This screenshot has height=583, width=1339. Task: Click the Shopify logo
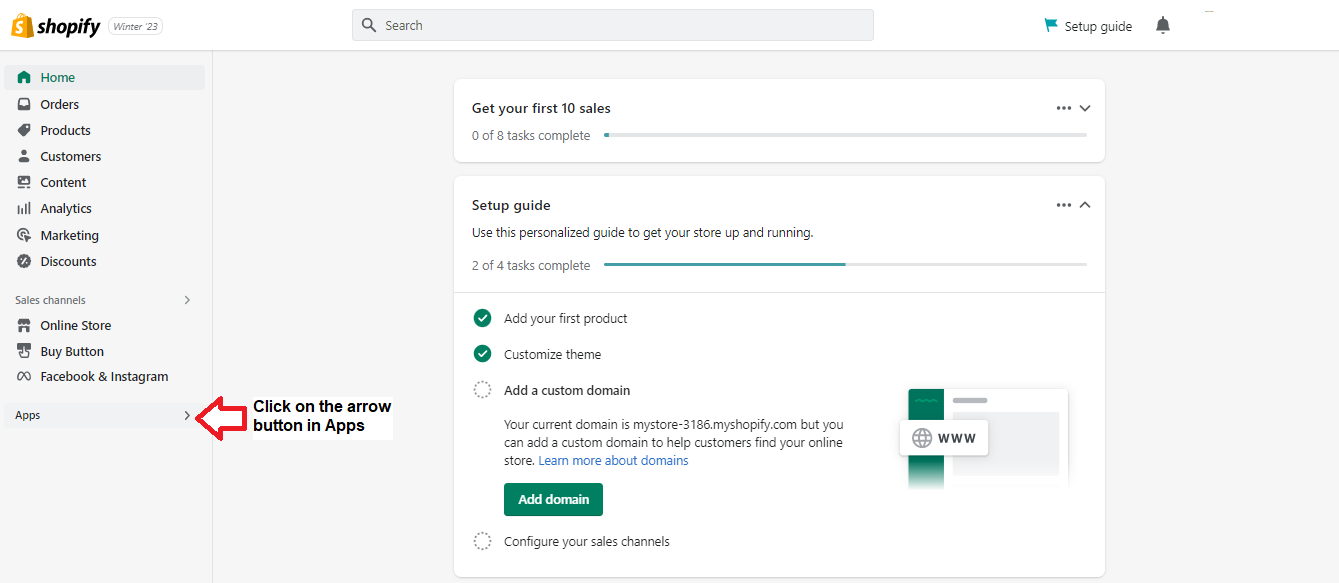tap(55, 26)
